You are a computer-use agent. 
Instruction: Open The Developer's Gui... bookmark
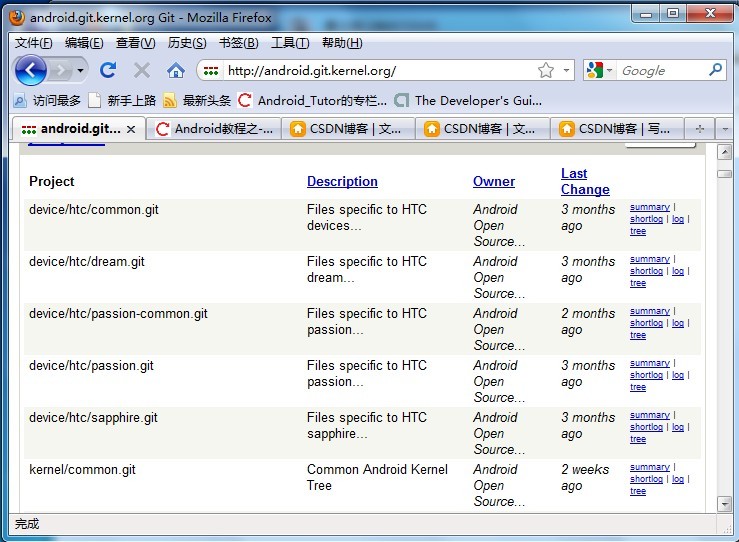(468, 100)
